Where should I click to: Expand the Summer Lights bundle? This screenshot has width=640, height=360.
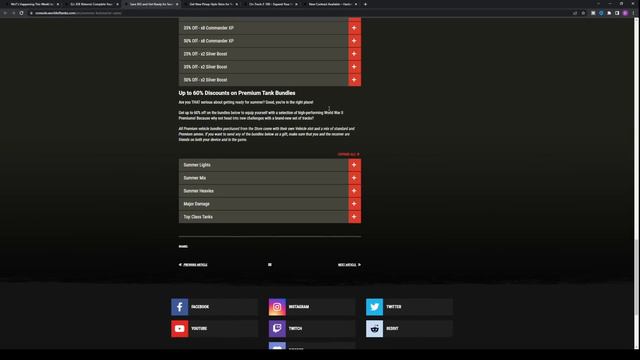(270, 165)
